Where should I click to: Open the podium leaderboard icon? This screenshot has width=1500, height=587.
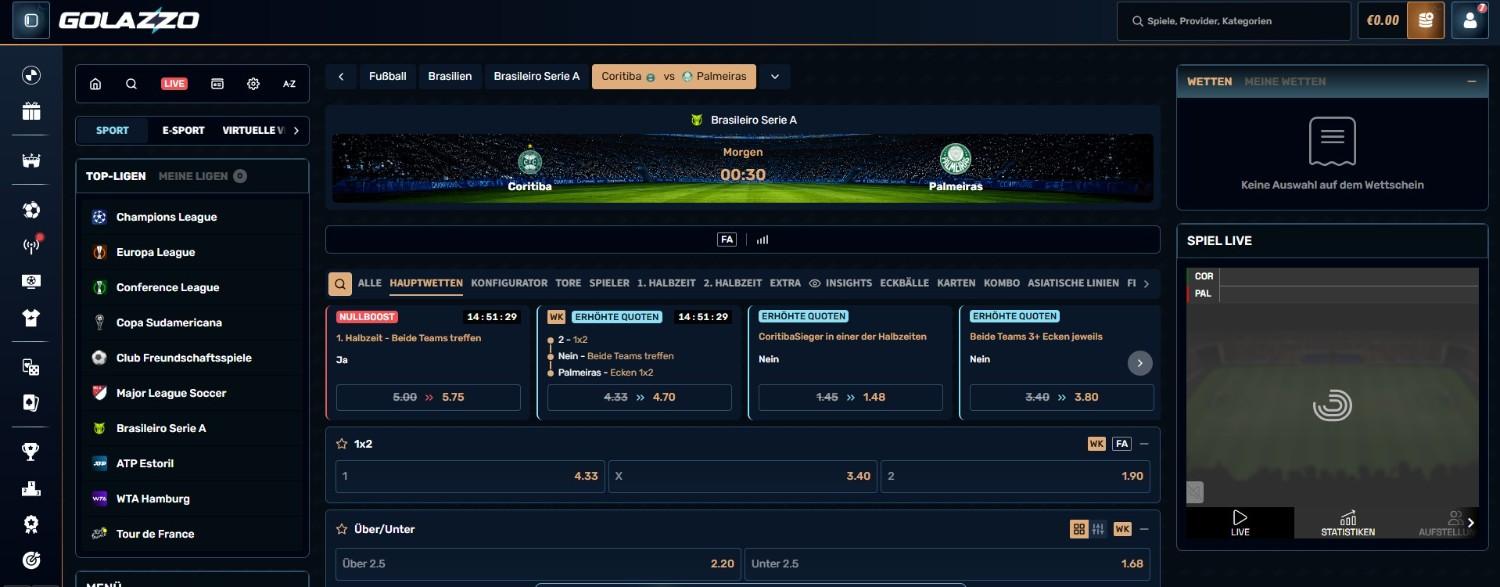31,488
